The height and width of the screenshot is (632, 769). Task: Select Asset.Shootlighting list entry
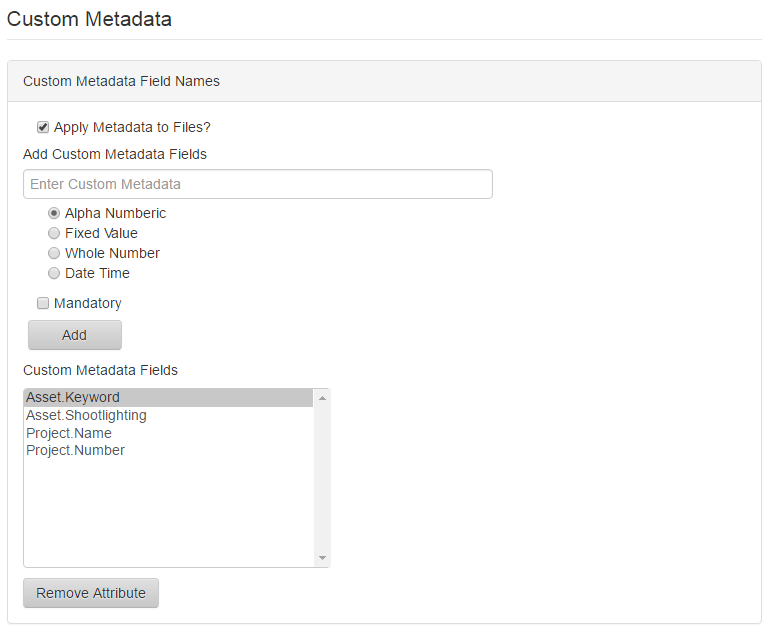point(169,415)
